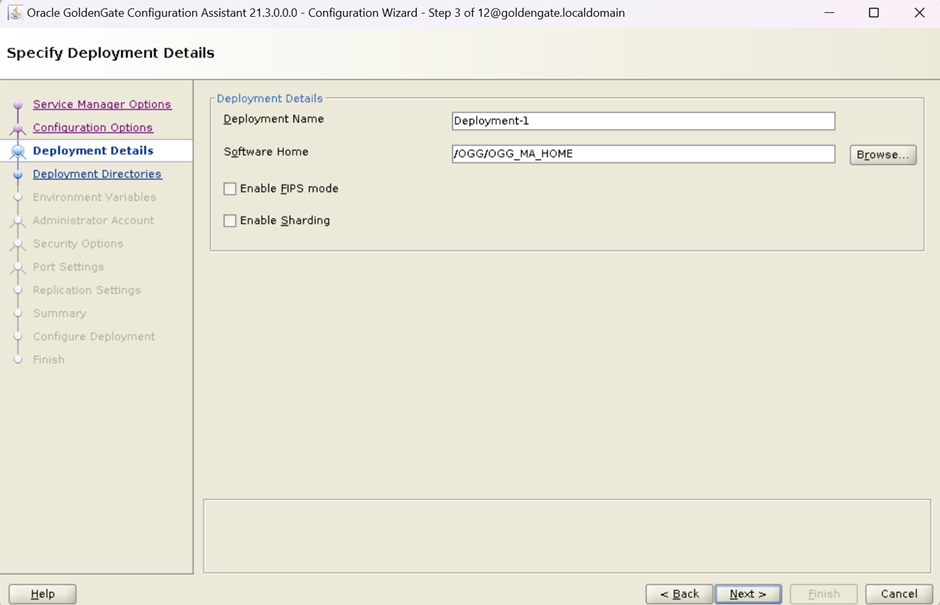Image resolution: width=940 pixels, height=605 pixels.
Task: Click the Configuration Options step bullet icon
Action: [17, 128]
